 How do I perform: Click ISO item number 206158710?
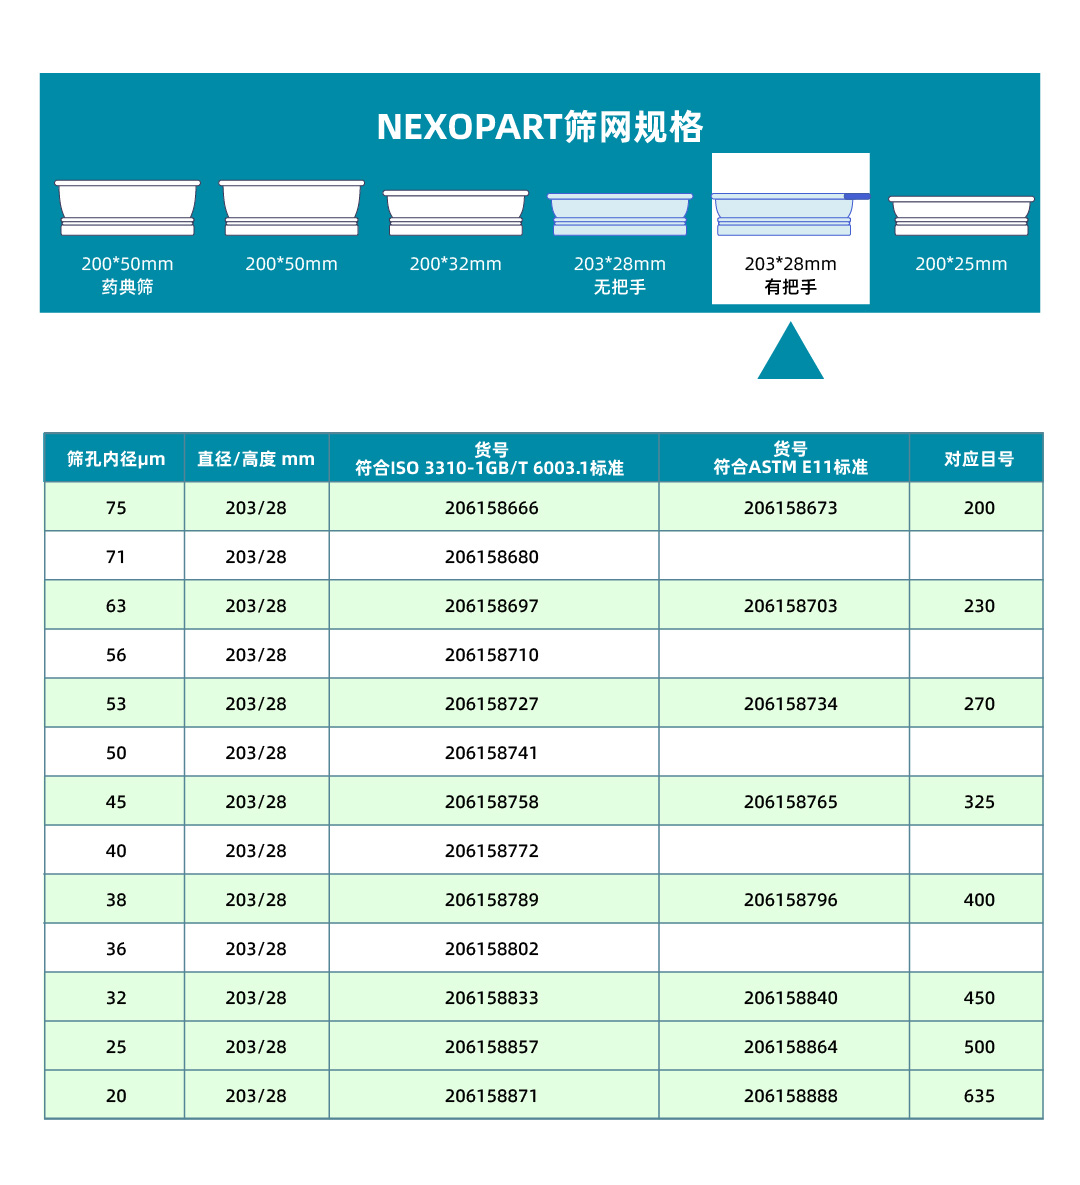[491, 655]
